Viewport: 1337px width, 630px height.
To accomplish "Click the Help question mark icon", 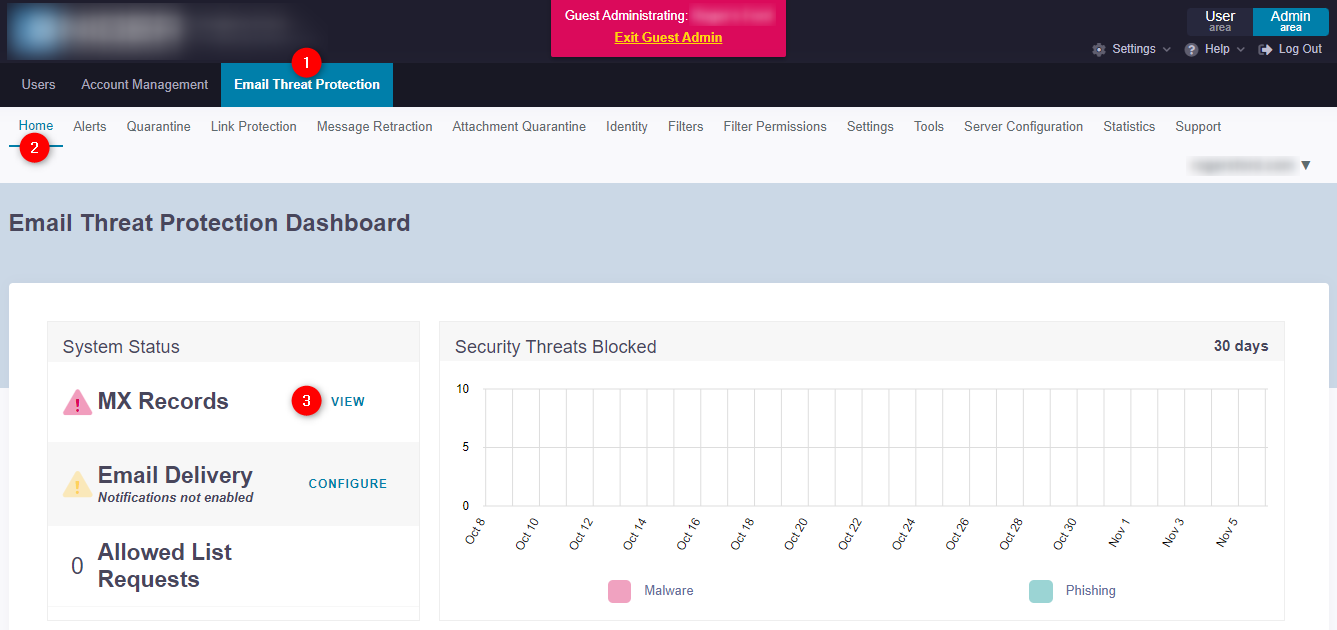I will [1191, 49].
